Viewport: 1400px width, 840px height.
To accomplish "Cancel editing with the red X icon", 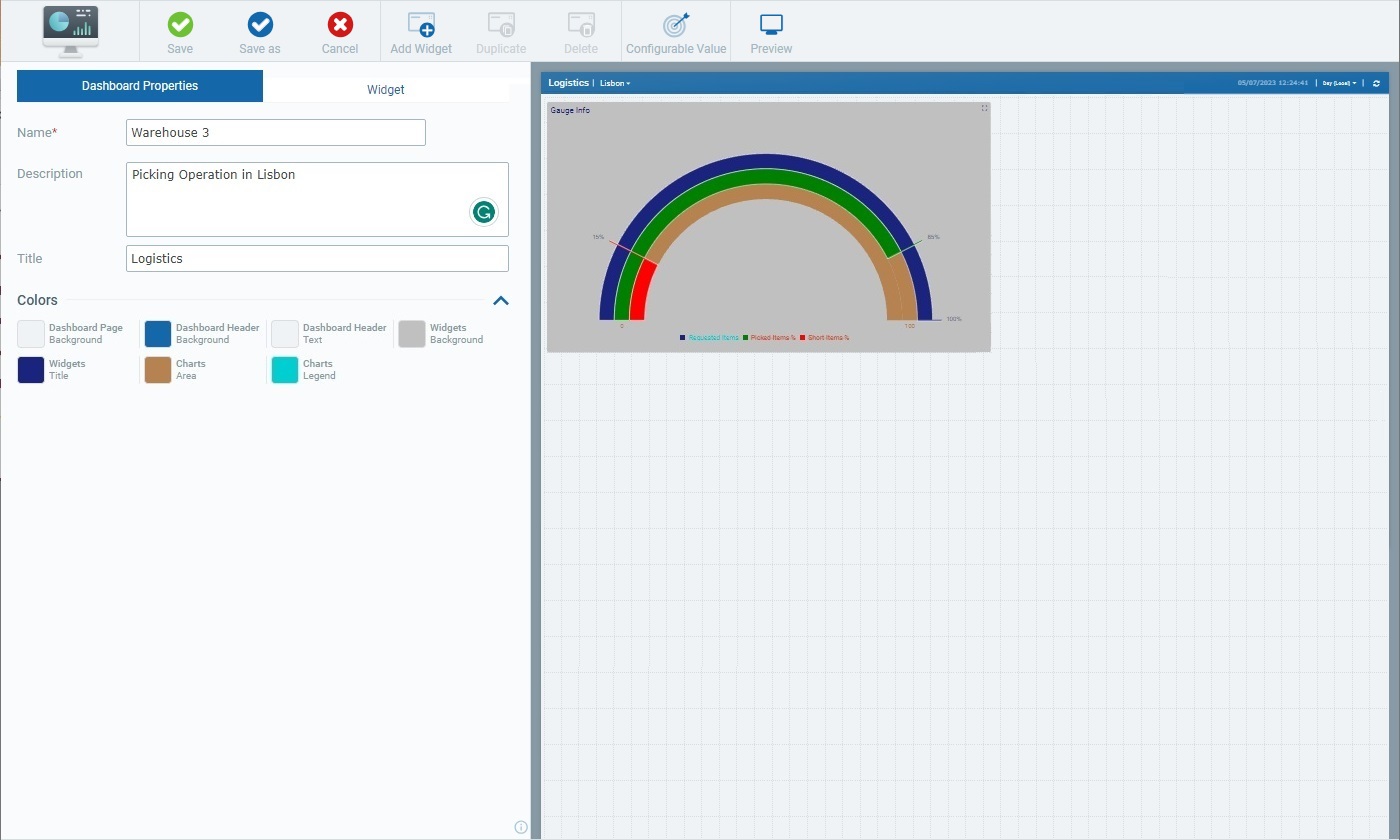I will [340, 25].
